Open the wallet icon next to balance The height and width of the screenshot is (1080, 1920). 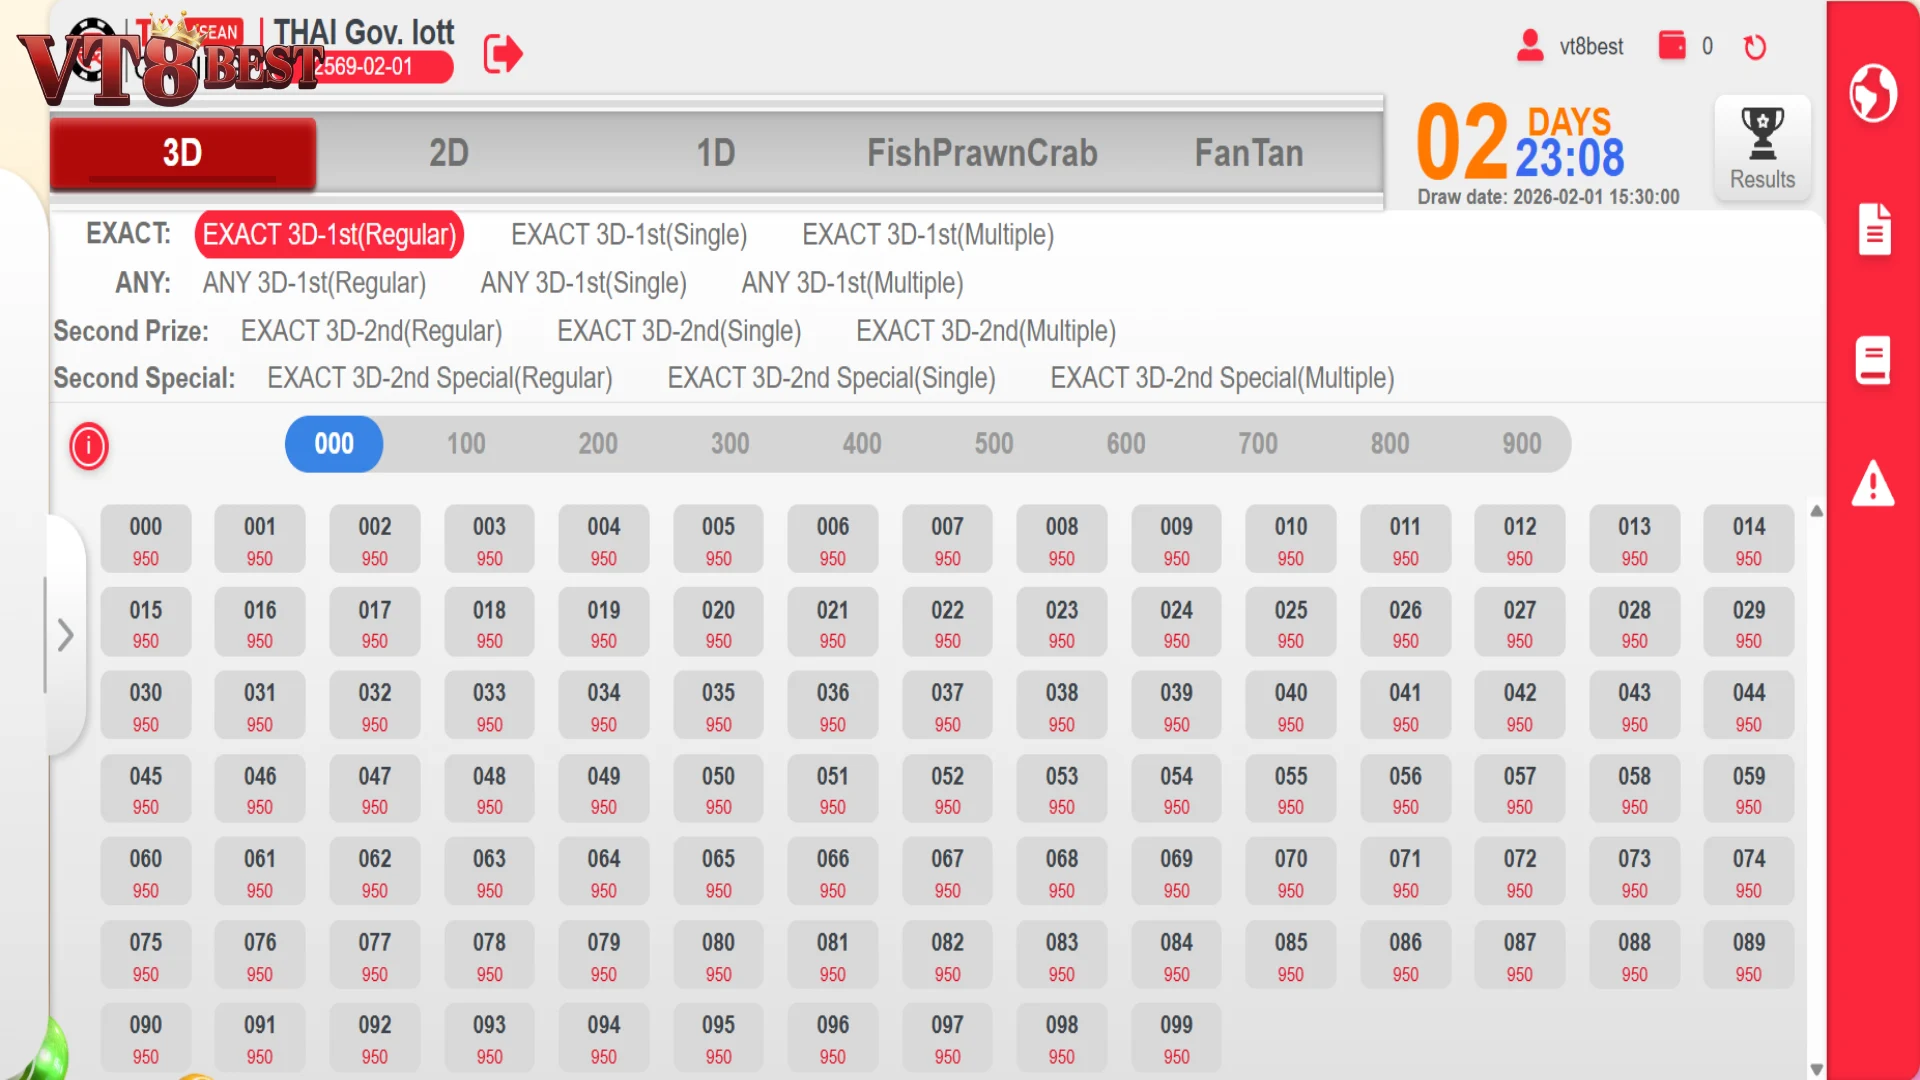(x=1672, y=46)
